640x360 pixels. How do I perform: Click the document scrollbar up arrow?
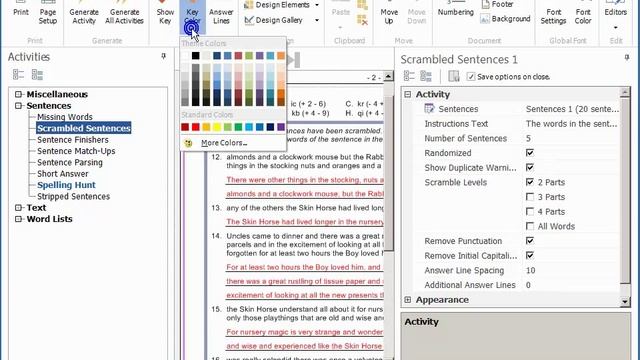pyautogui.click(x=388, y=76)
